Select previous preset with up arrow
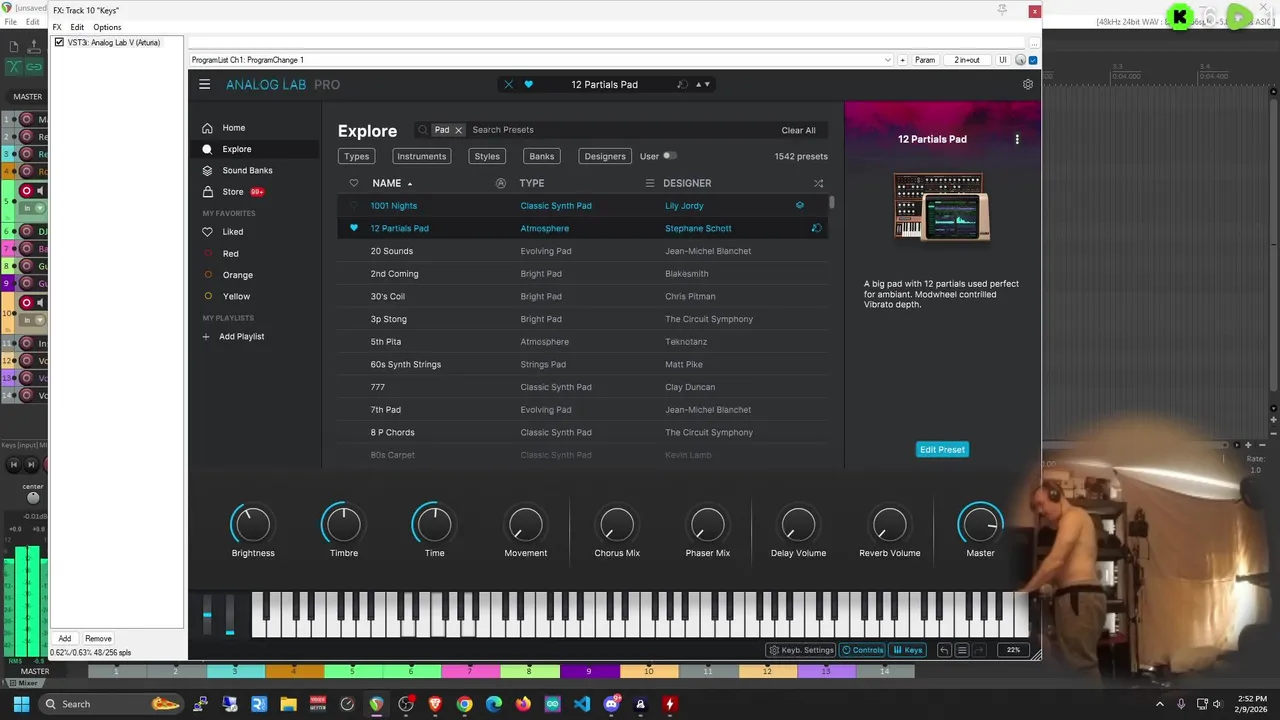 [x=699, y=85]
